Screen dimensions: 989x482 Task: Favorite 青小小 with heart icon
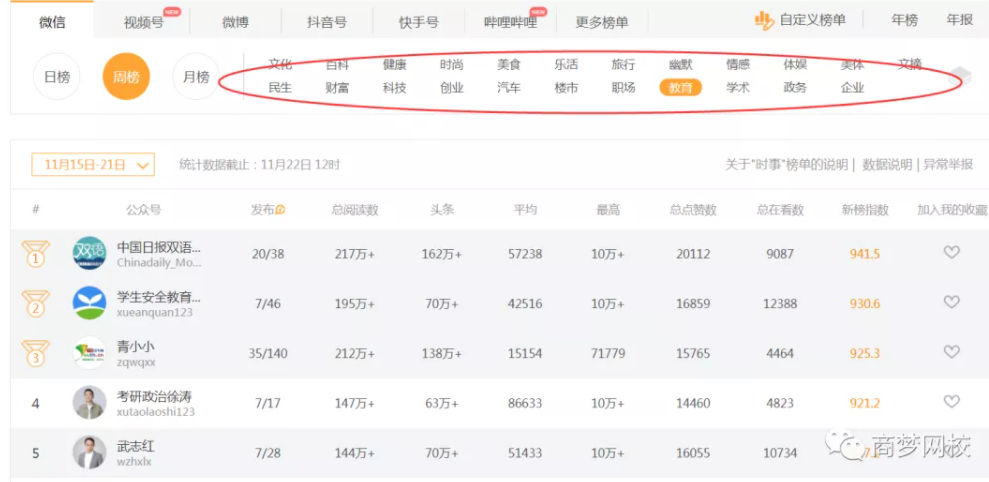coord(951,352)
